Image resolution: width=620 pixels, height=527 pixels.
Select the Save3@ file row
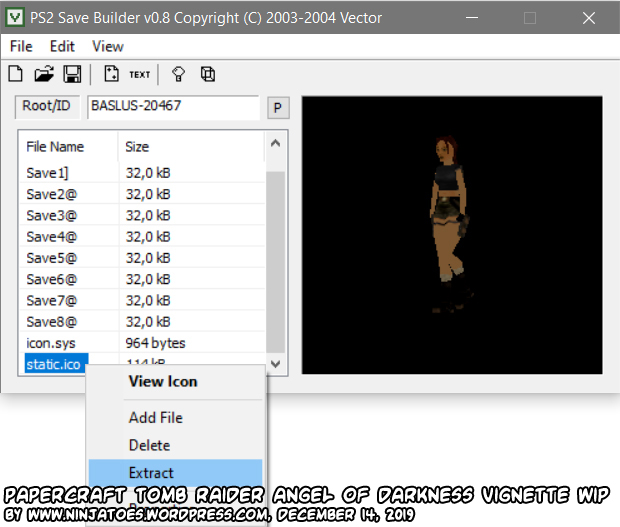[x=142, y=215]
